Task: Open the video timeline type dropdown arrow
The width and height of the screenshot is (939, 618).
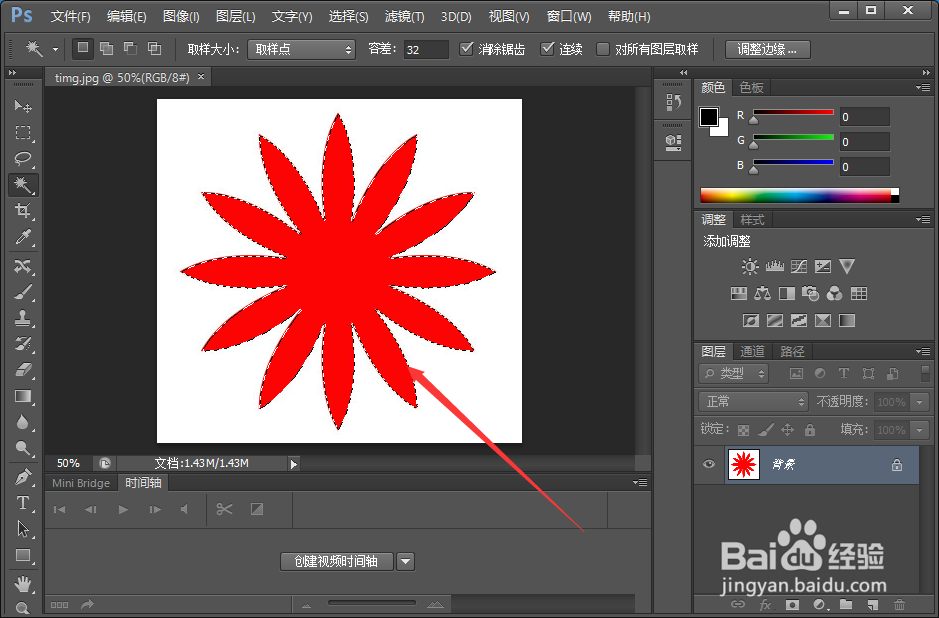Action: [405, 562]
